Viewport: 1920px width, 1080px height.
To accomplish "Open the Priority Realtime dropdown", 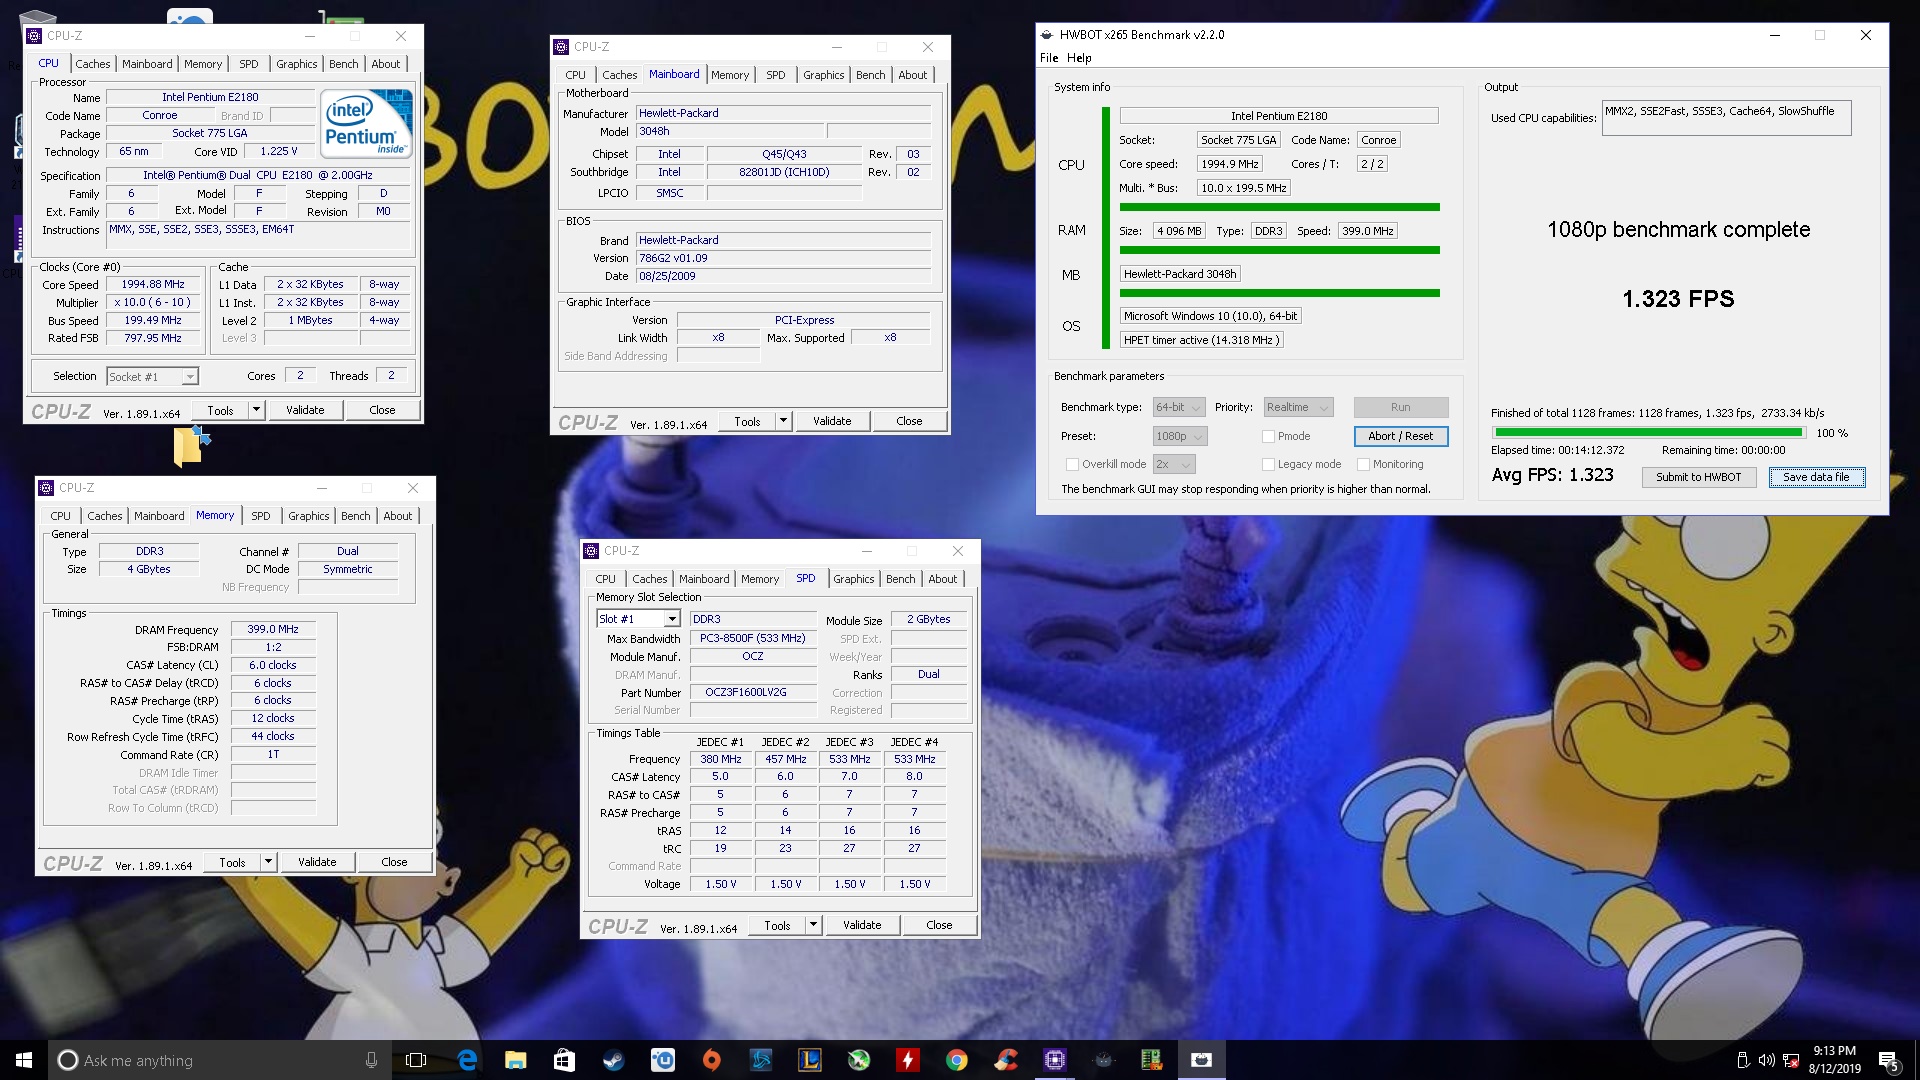I will (1298, 407).
